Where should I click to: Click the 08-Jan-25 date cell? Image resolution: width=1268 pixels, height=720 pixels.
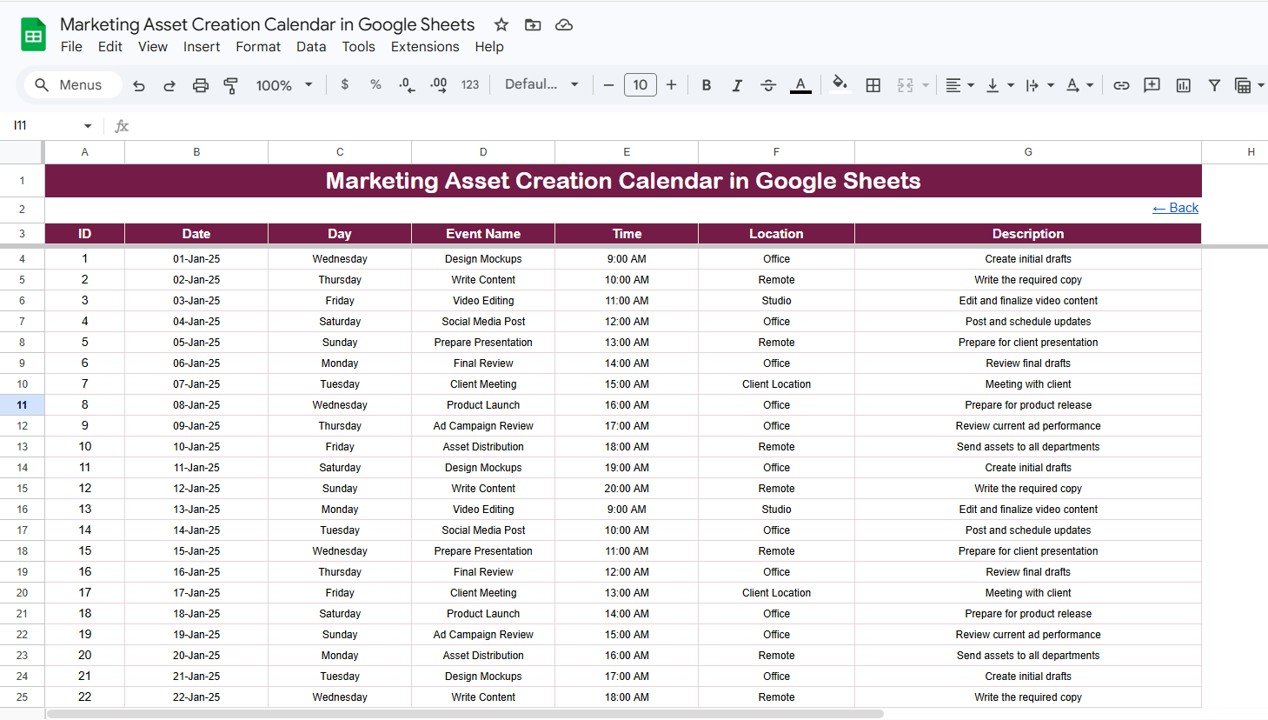pos(196,405)
